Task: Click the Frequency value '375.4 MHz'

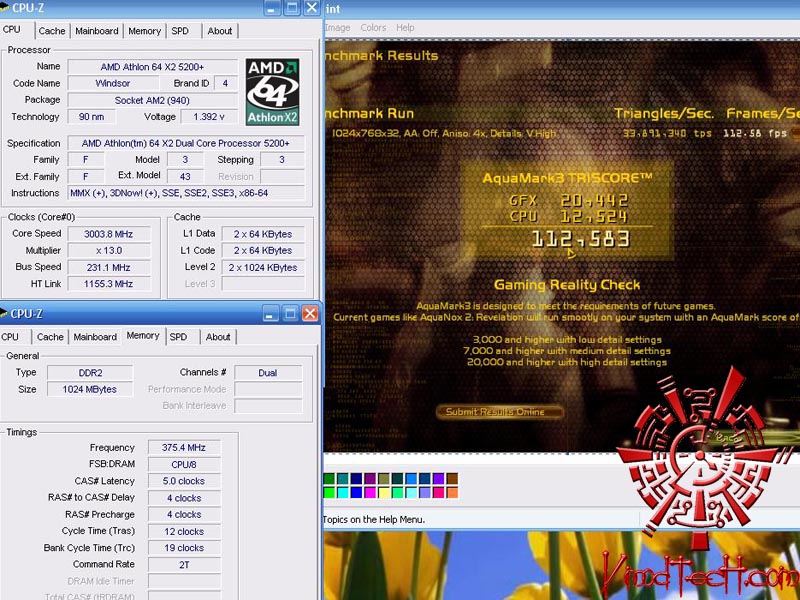Action: point(184,447)
